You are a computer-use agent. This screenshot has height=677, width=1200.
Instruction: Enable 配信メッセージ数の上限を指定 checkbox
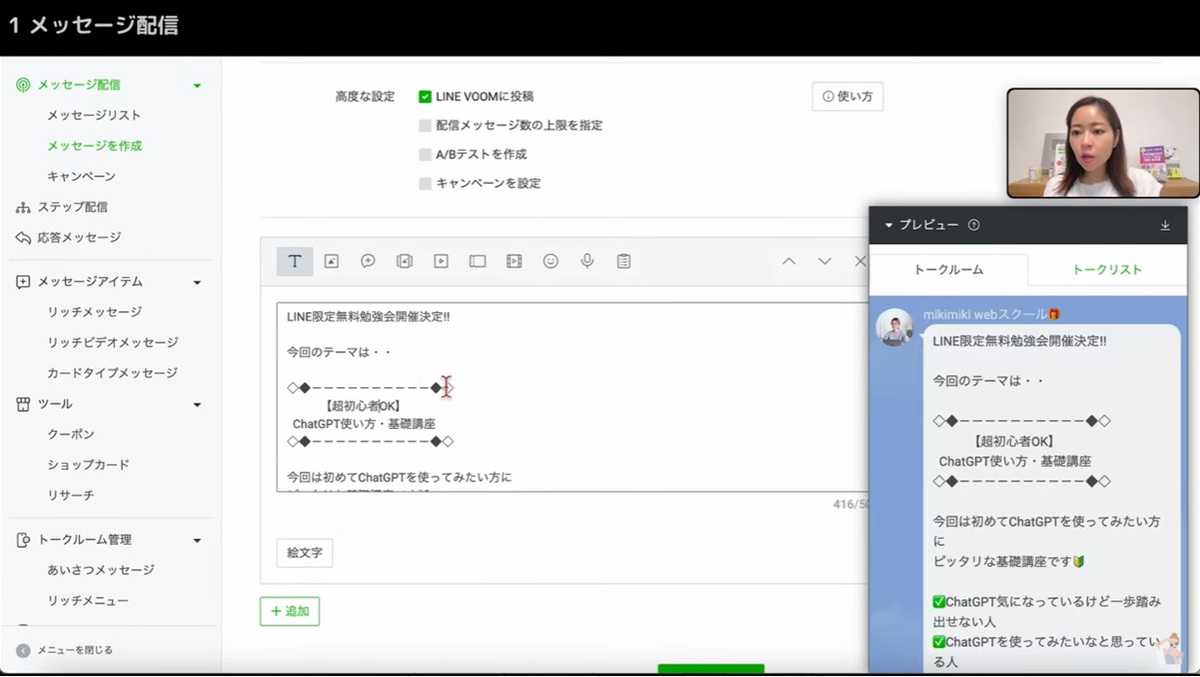[425, 126]
